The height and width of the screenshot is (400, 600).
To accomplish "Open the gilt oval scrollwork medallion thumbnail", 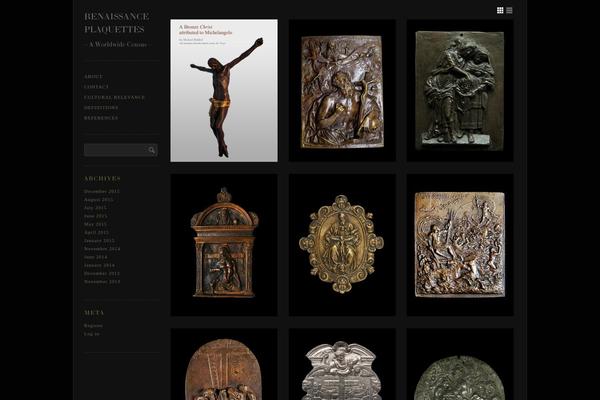I will 342,245.
